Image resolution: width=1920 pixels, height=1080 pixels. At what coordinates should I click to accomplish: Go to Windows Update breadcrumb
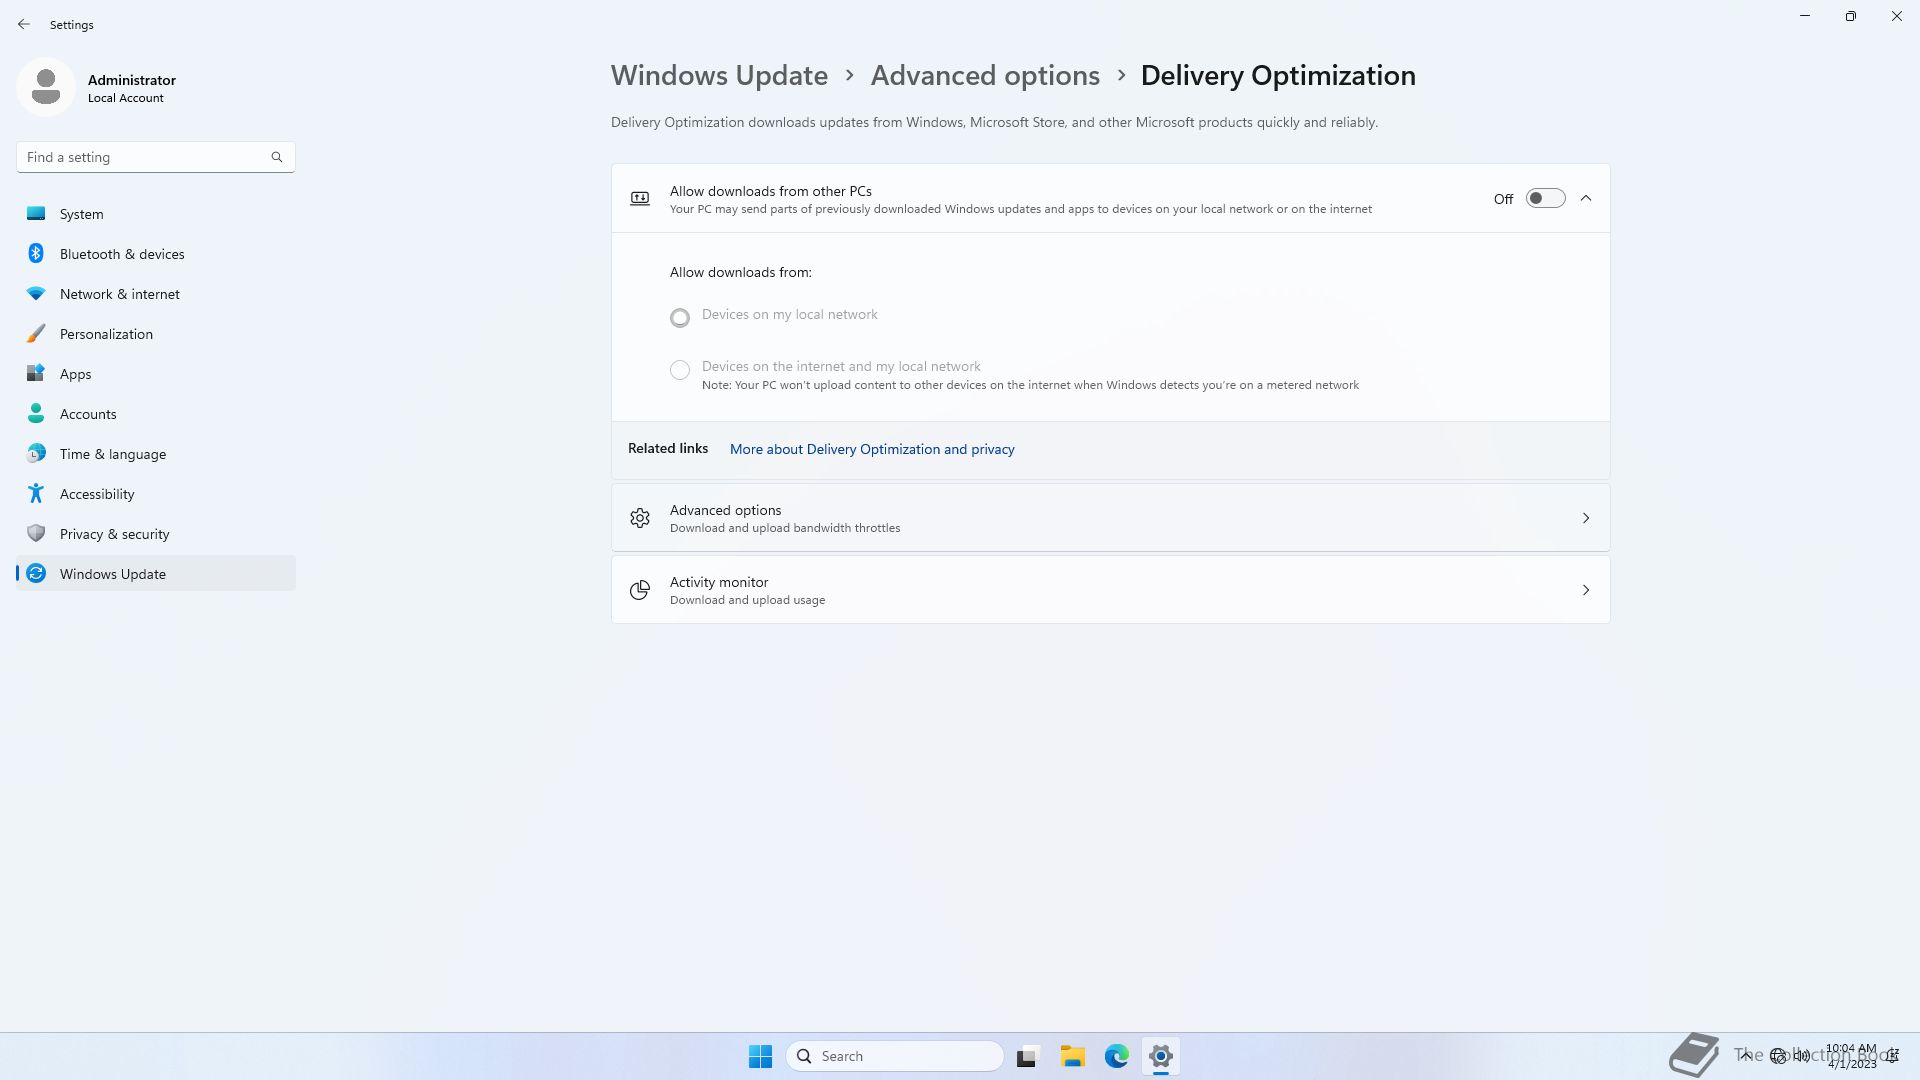click(719, 75)
